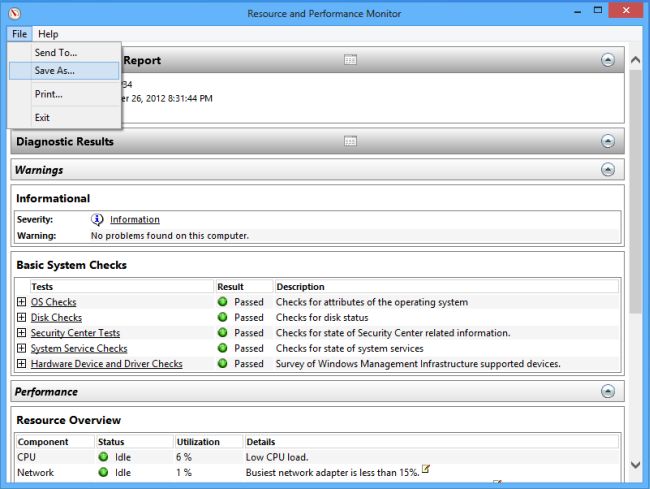Click the green Idle status icon for Network
The width and height of the screenshot is (650, 489).
coord(103,472)
